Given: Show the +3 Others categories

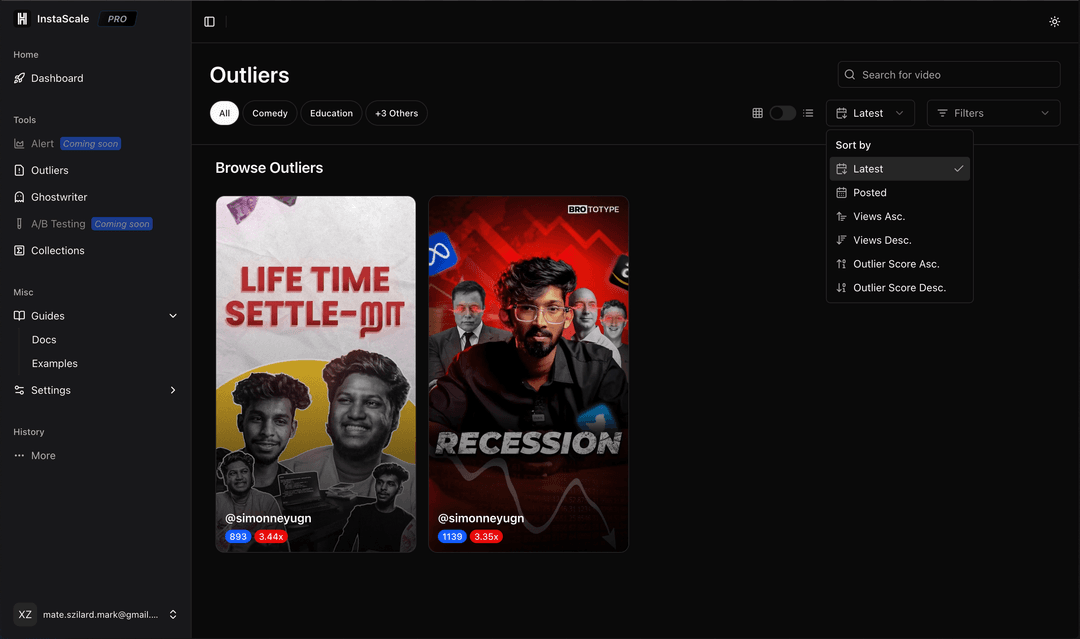Looking at the screenshot, I should click(396, 113).
